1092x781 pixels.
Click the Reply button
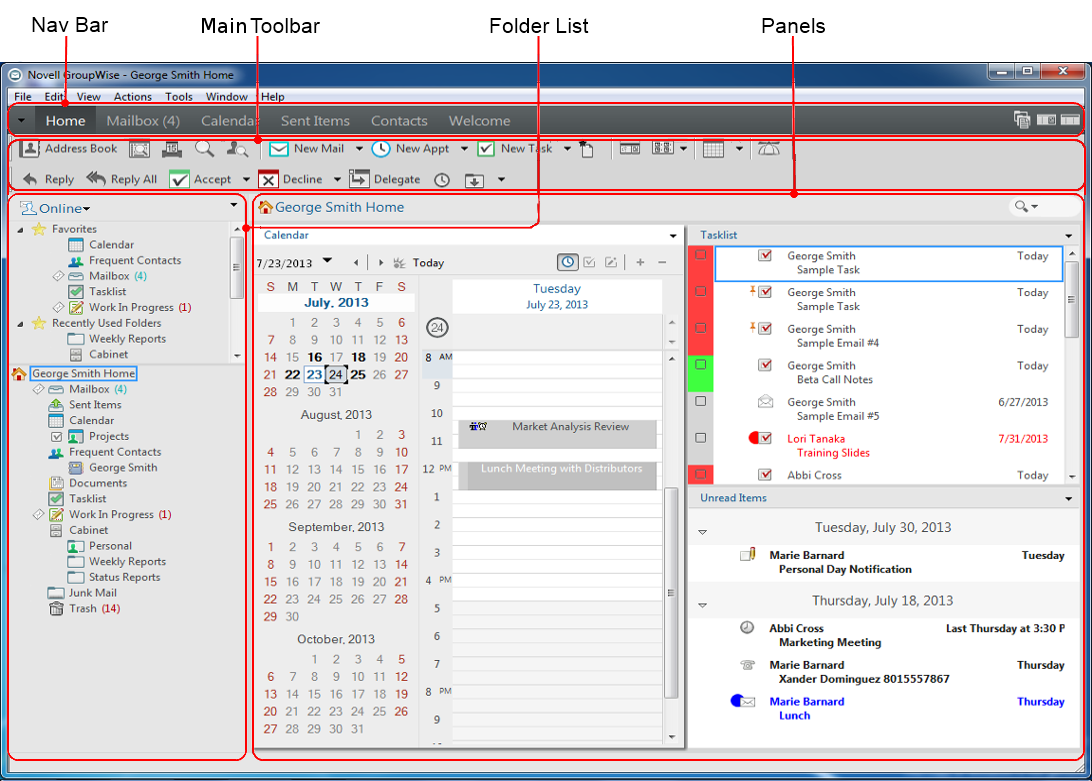(x=48, y=179)
